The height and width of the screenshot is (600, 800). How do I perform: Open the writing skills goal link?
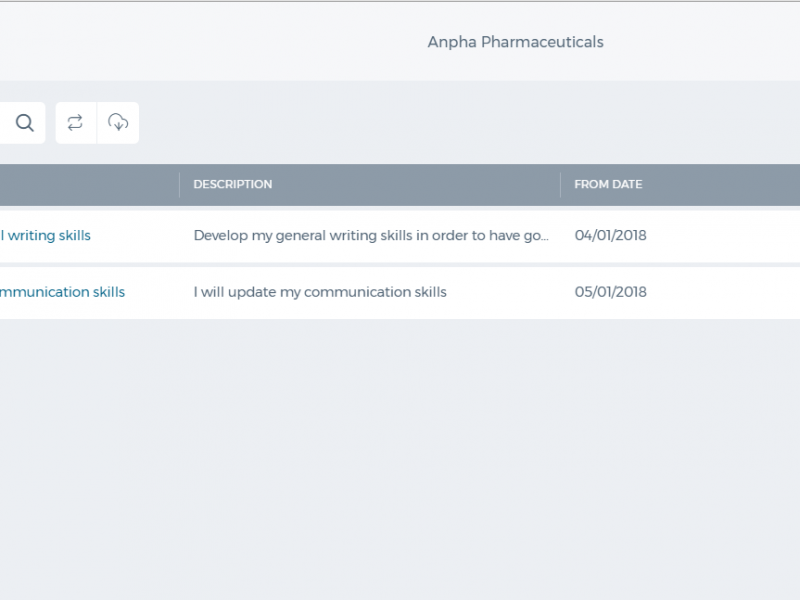45,235
